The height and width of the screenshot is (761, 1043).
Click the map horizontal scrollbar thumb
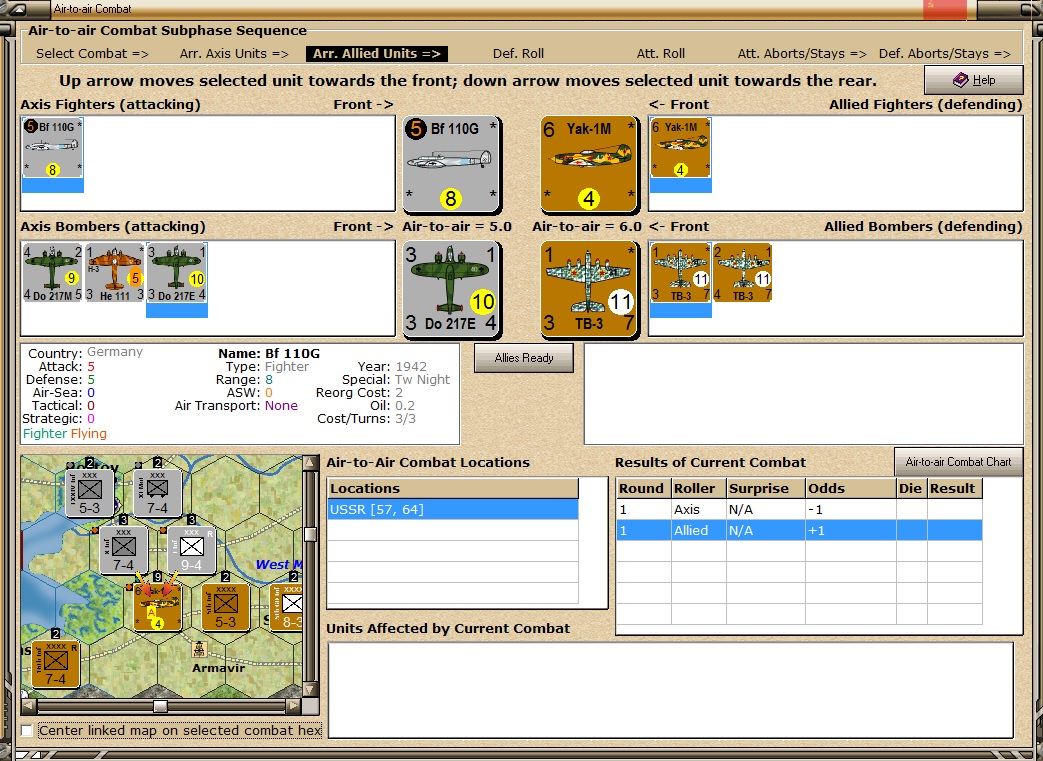coord(160,706)
